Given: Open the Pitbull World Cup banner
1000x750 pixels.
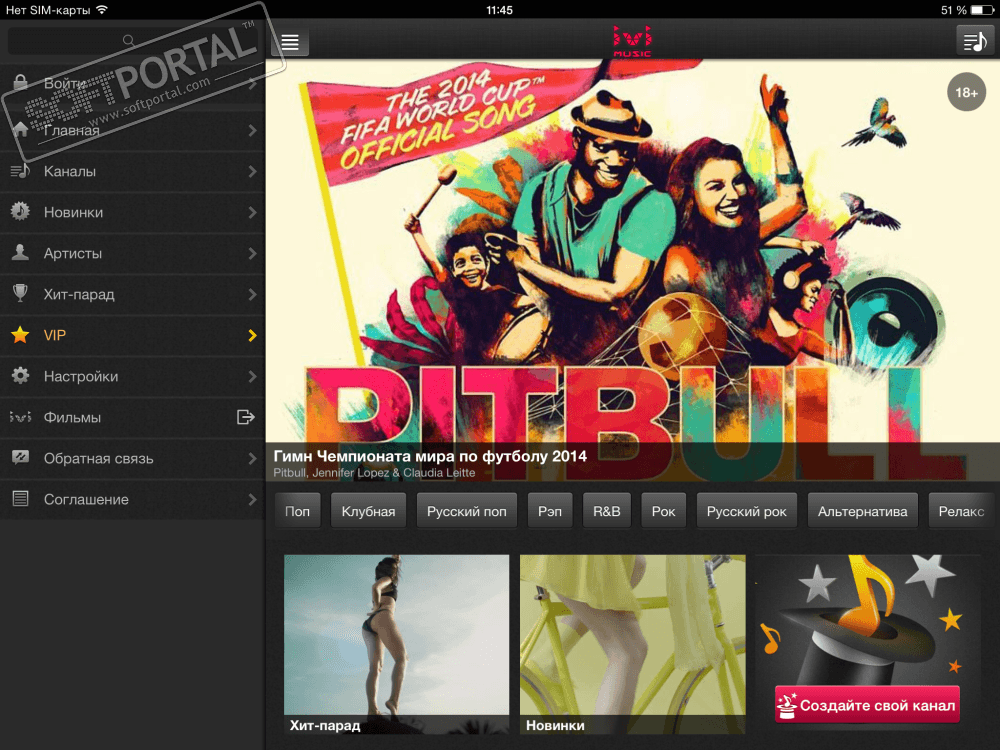Looking at the screenshot, I should (632, 270).
